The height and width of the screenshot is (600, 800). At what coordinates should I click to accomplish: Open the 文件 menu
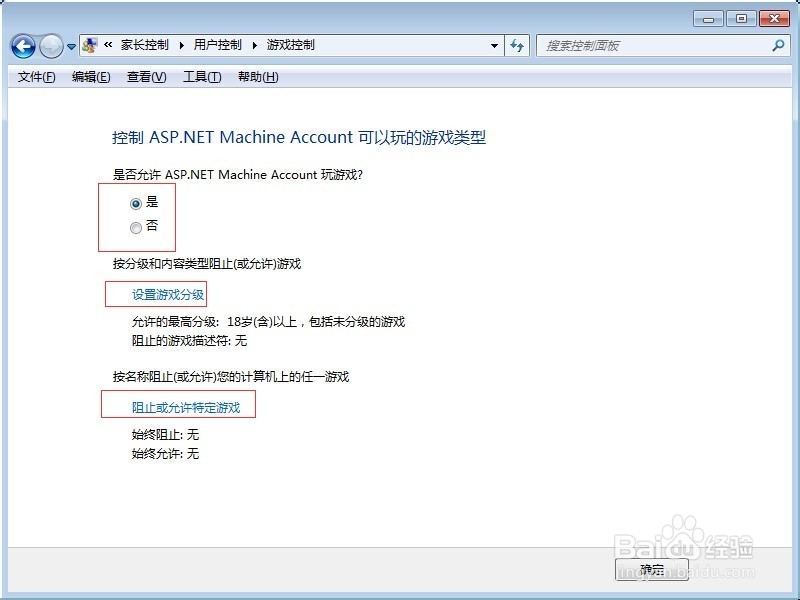(34, 77)
